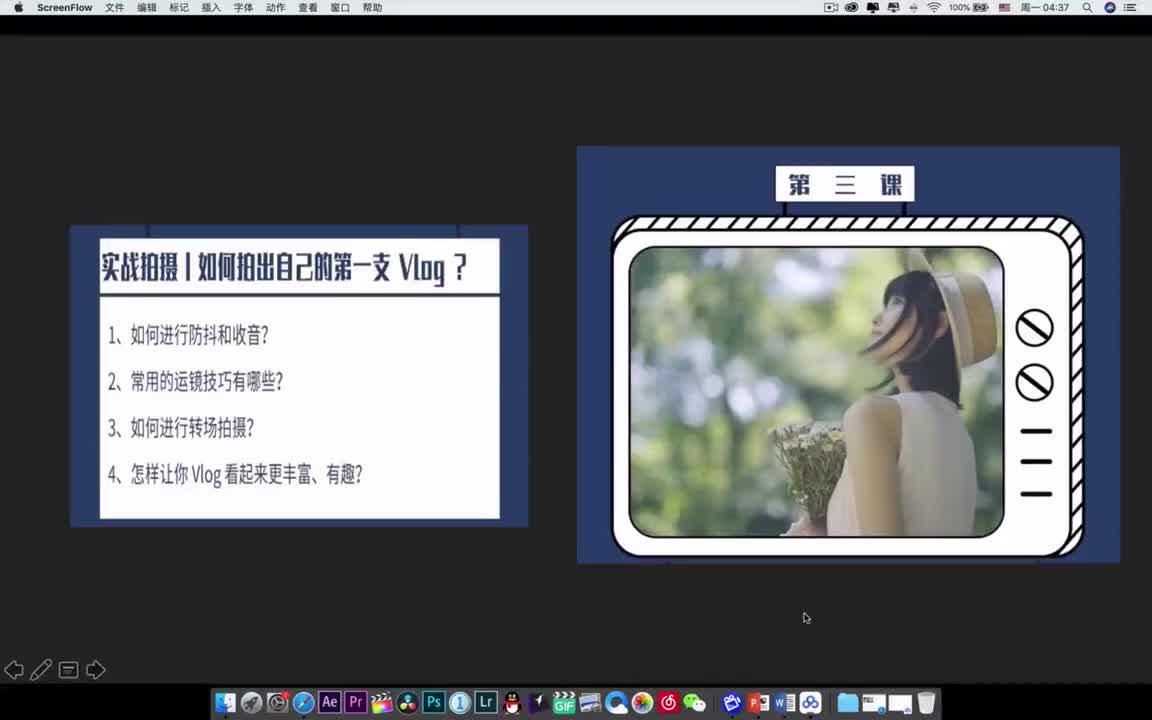Select the pen annotation tool
This screenshot has width=1152, height=720.
tap(41, 670)
